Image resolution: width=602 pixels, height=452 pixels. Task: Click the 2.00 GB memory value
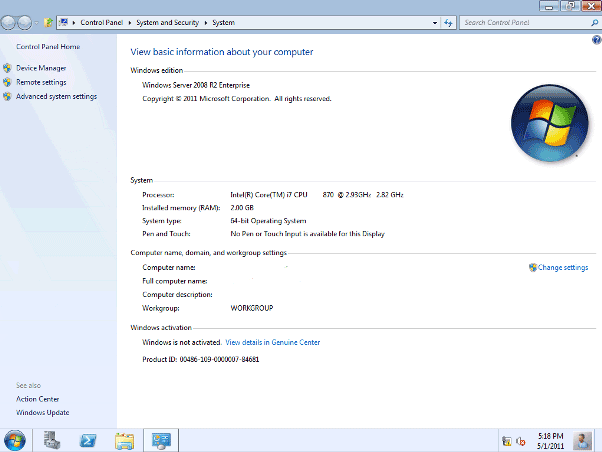click(242, 208)
